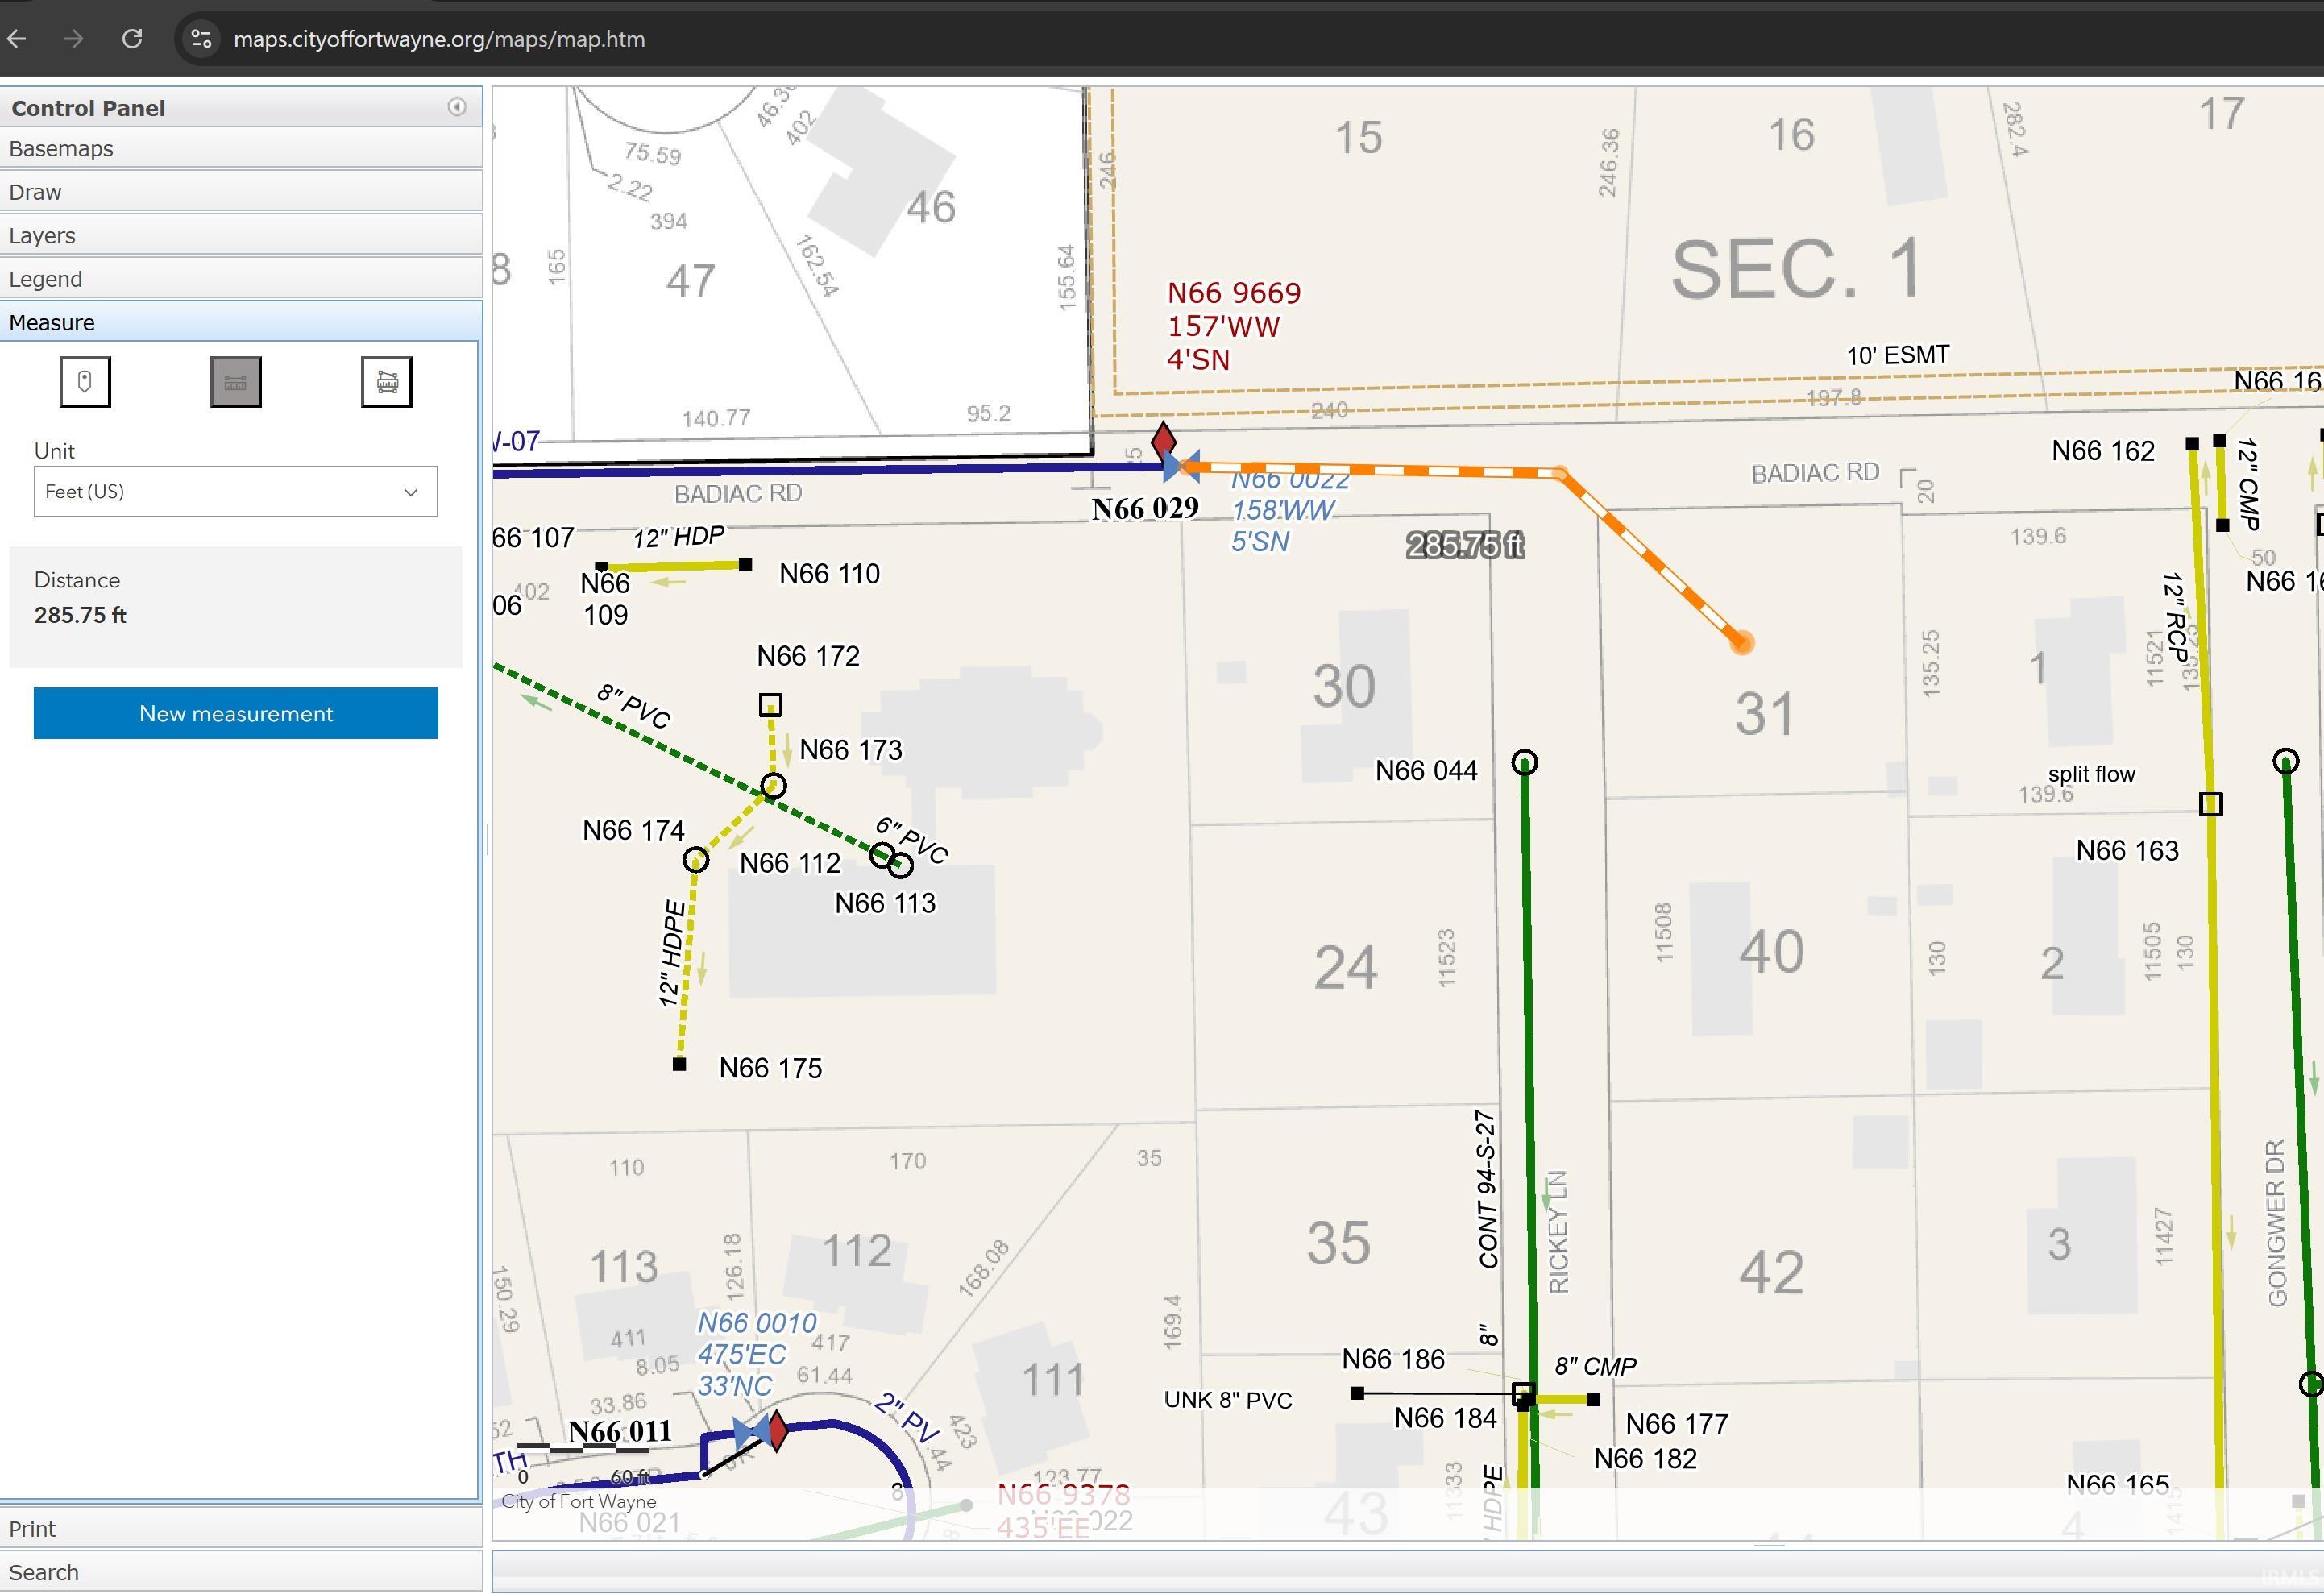The height and width of the screenshot is (1594, 2324).
Task: Expand the Layers panel section
Action: pos(241,235)
